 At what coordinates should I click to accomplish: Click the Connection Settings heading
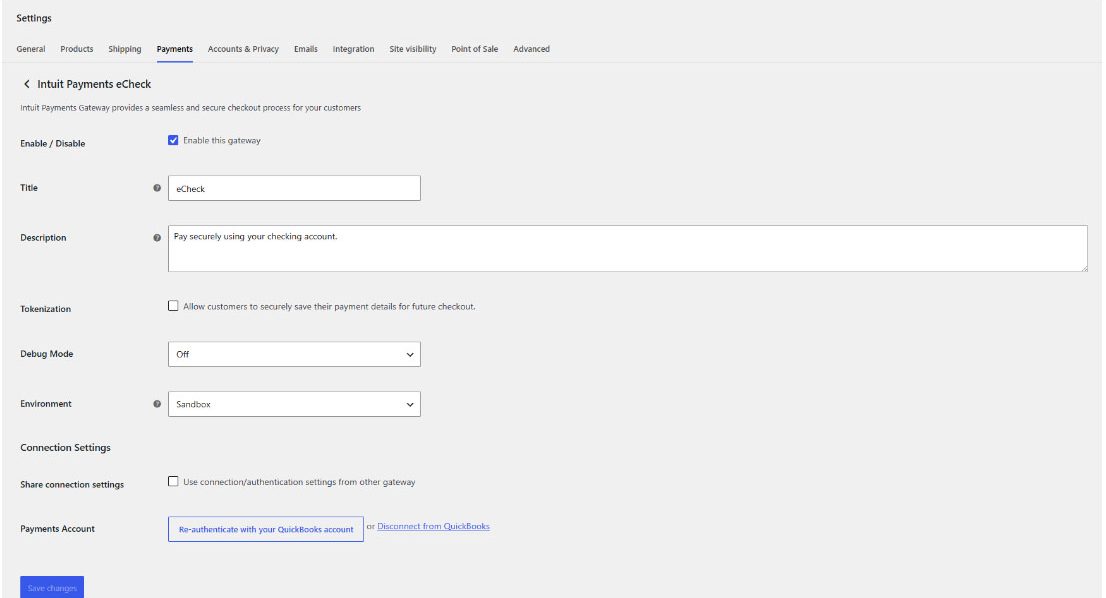tap(66, 448)
